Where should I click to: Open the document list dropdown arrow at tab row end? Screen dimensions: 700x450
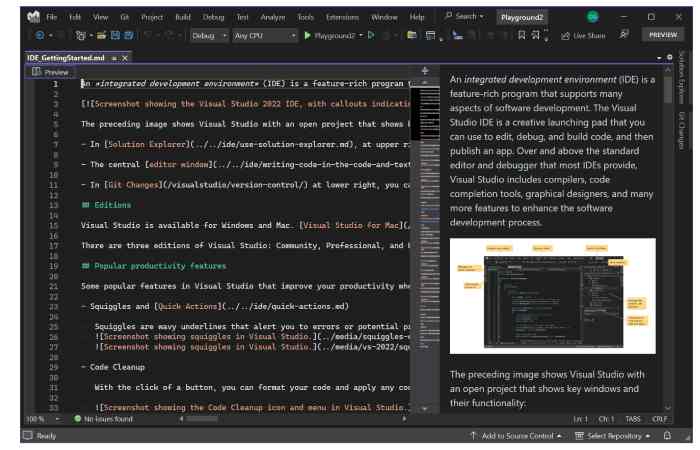tap(659, 58)
